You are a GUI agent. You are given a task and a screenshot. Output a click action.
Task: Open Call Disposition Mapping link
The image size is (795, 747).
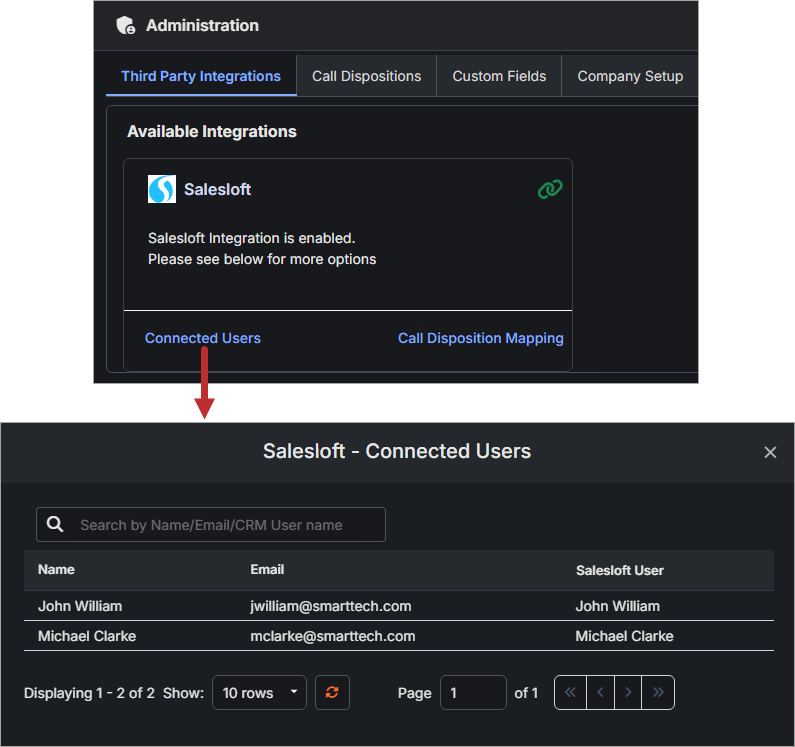click(x=481, y=338)
